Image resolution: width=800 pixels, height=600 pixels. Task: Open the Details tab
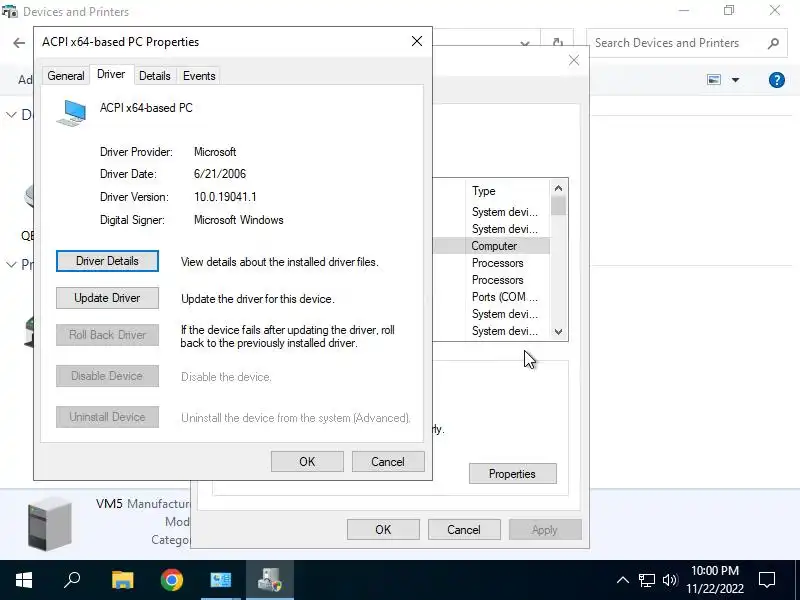[155, 76]
